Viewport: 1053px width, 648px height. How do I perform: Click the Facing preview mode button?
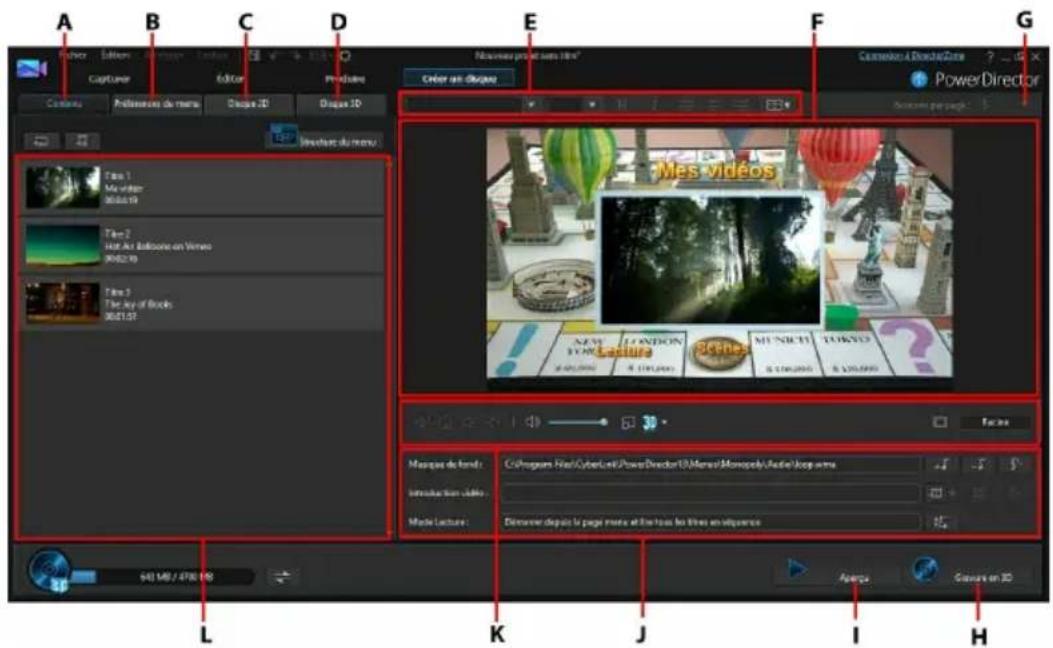[x=995, y=422]
